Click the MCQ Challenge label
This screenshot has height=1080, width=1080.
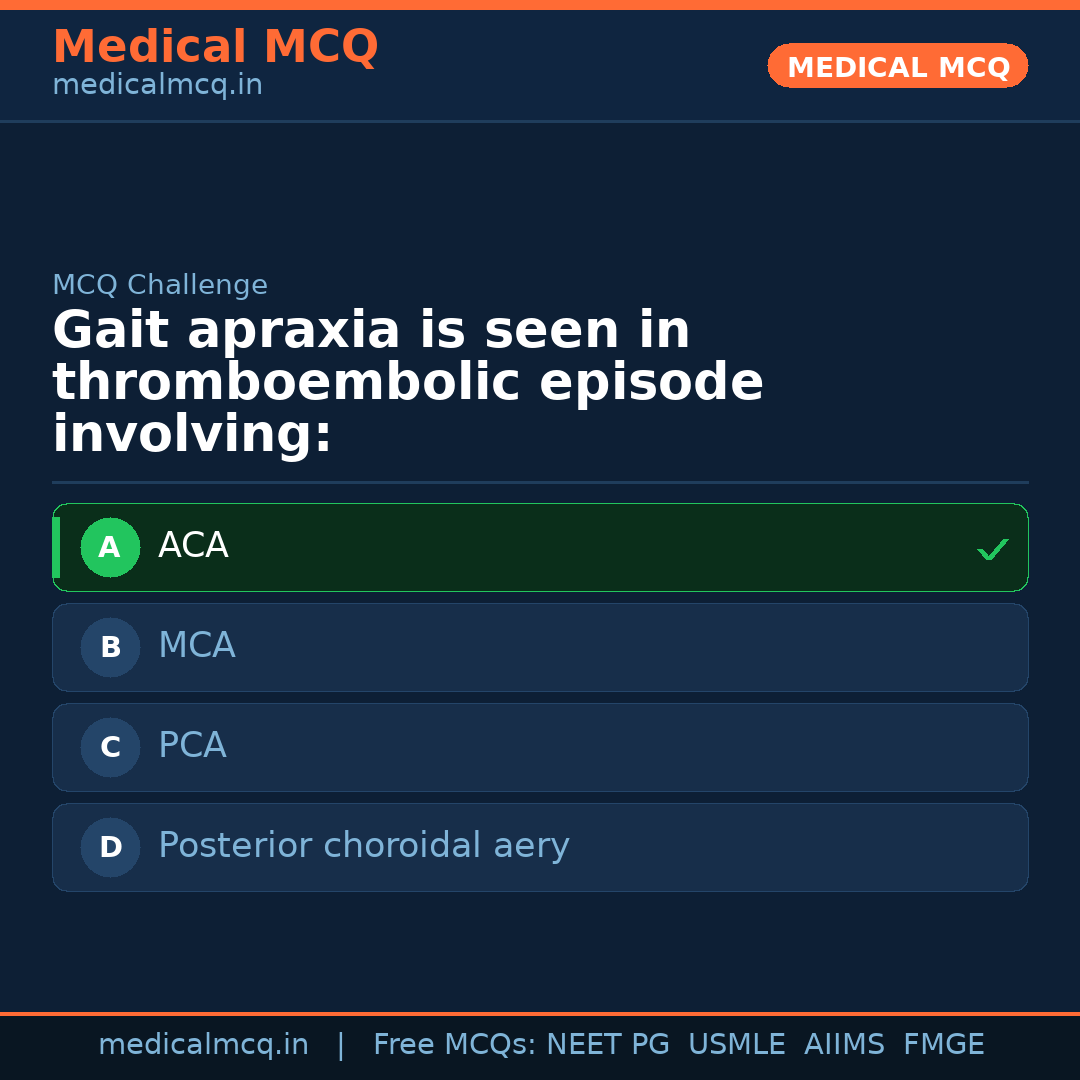coord(160,286)
